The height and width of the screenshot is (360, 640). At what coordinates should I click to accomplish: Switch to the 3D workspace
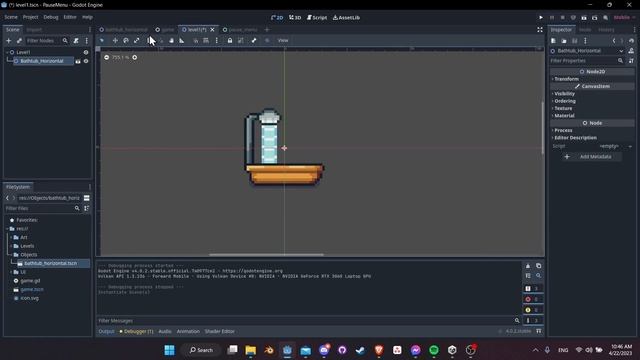[295, 18]
